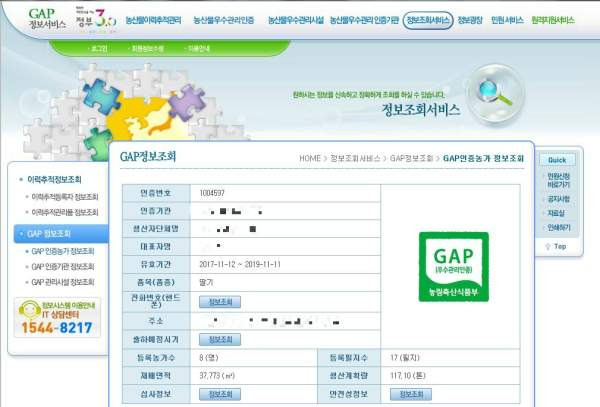This screenshot has height=407, width=600.
Task: Open GAP 인증농가 정보조회 in sidebar
Action: pyautogui.click(x=63, y=251)
